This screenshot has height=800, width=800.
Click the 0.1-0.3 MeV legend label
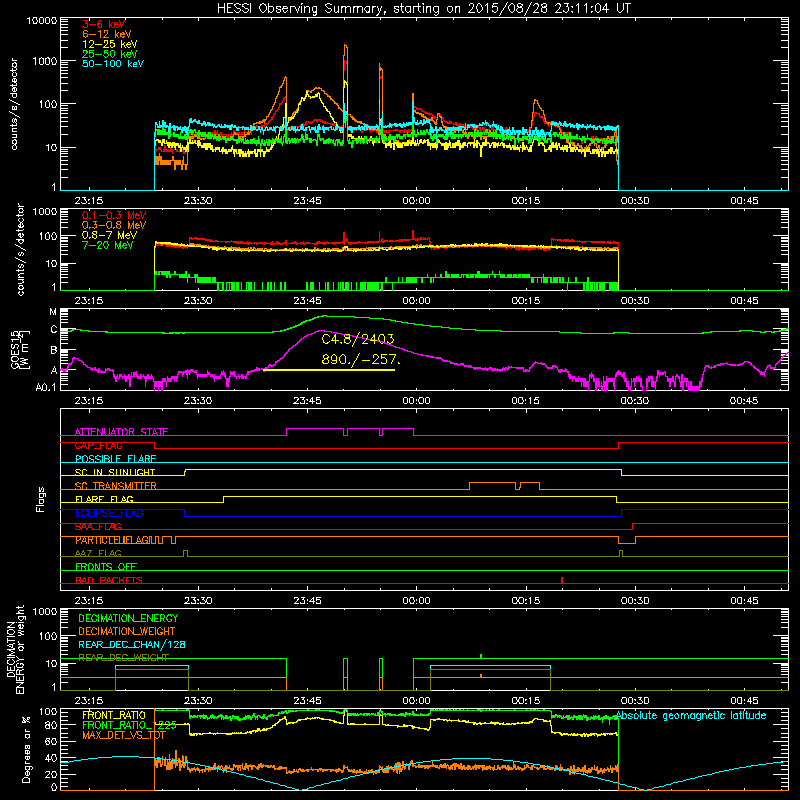coord(114,215)
